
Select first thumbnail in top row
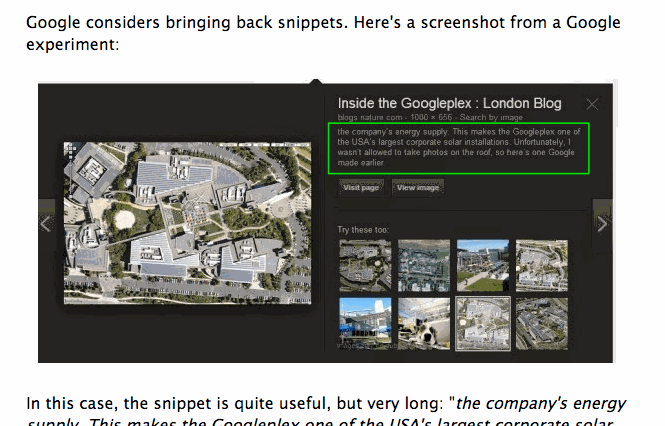pos(365,266)
